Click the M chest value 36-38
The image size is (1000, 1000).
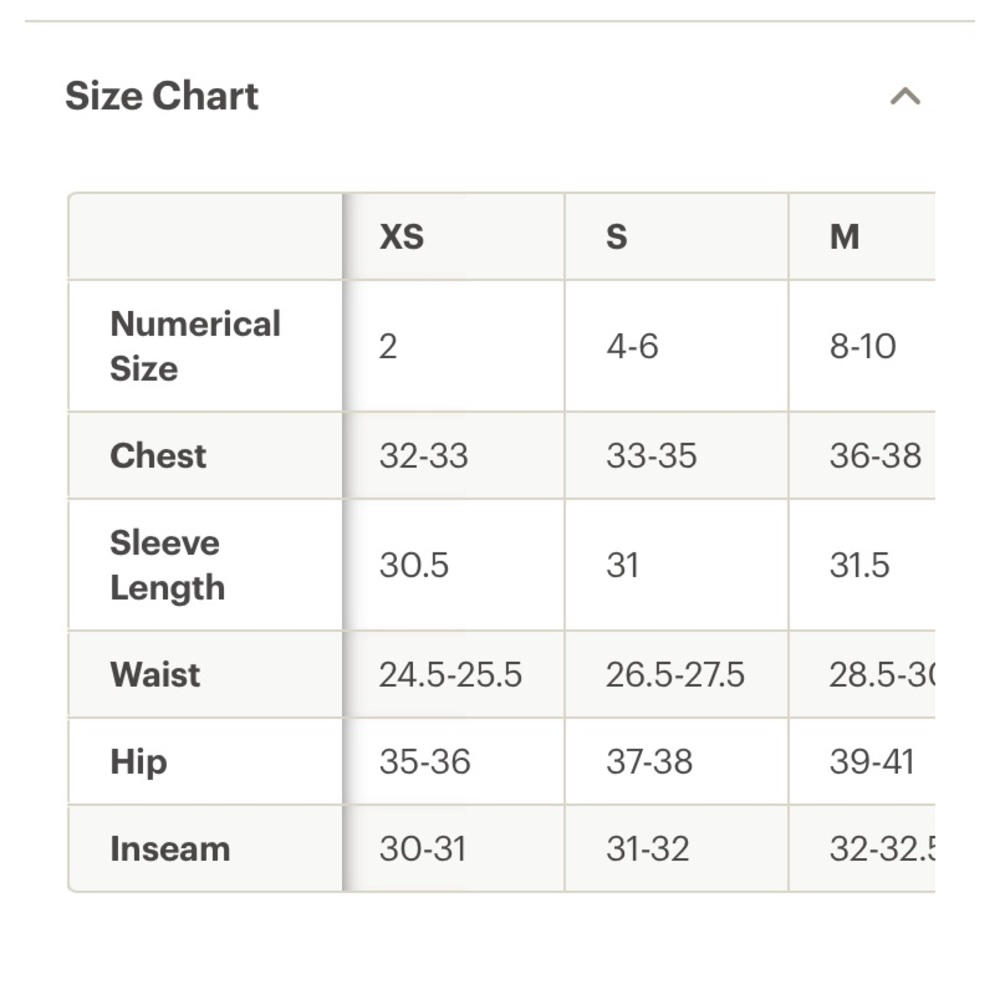click(875, 455)
